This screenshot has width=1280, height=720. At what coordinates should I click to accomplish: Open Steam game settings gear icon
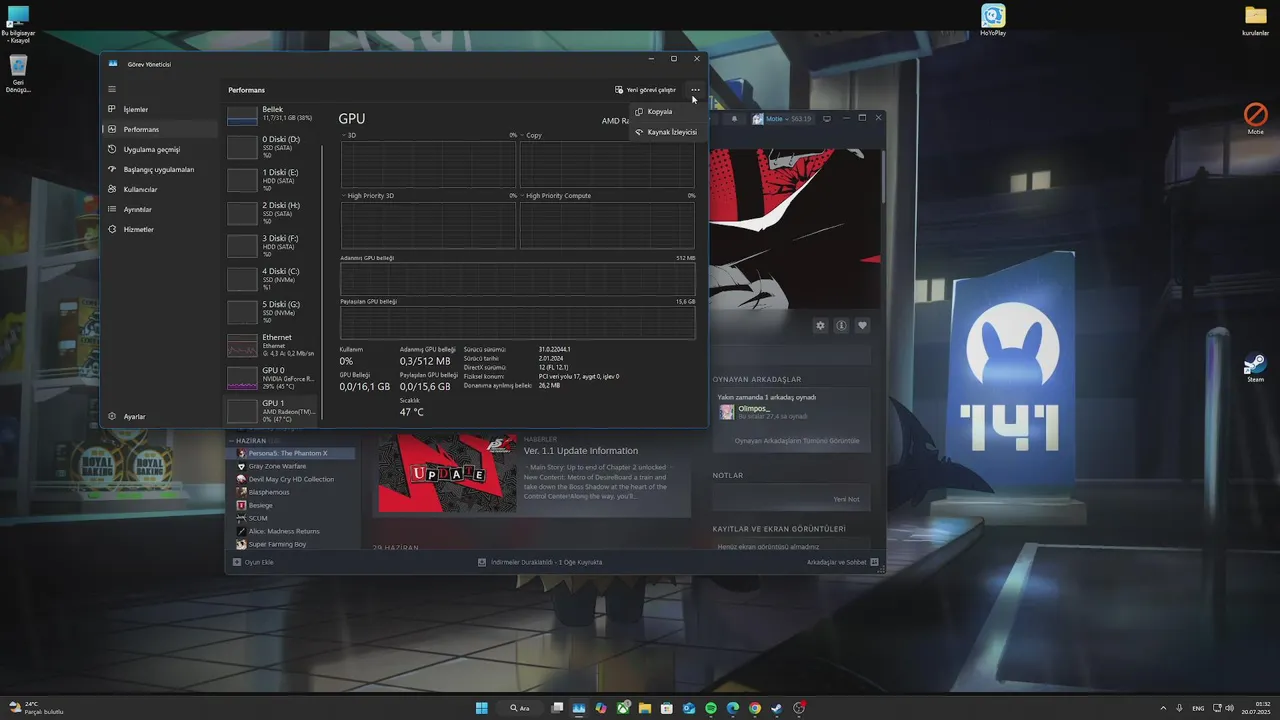(x=820, y=325)
